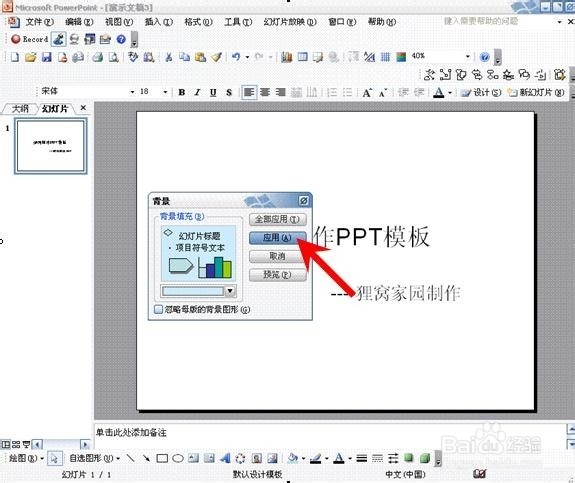Open the 视图 (View) menu
The width and height of the screenshot is (575, 483).
click(119, 22)
